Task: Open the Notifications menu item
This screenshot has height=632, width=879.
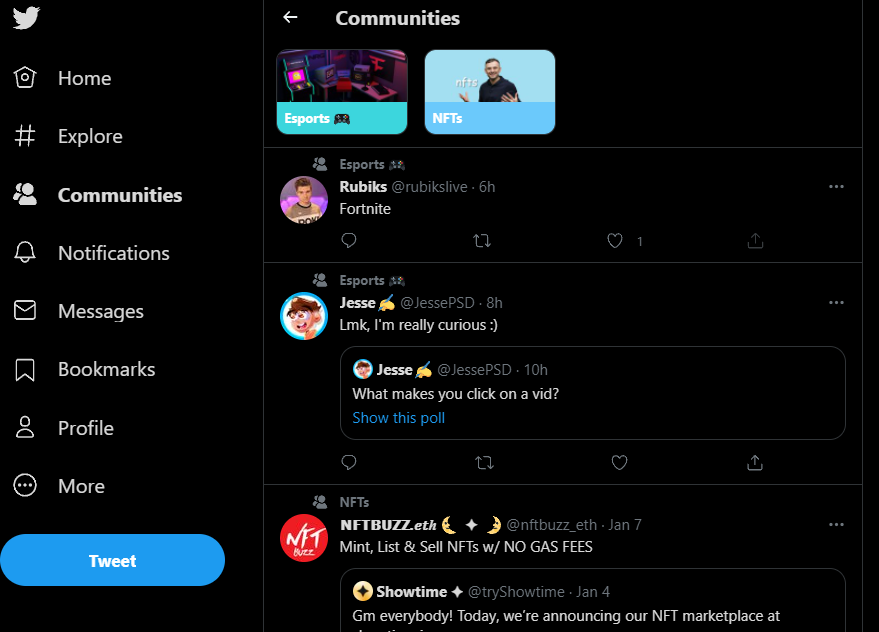Action: pos(113,253)
